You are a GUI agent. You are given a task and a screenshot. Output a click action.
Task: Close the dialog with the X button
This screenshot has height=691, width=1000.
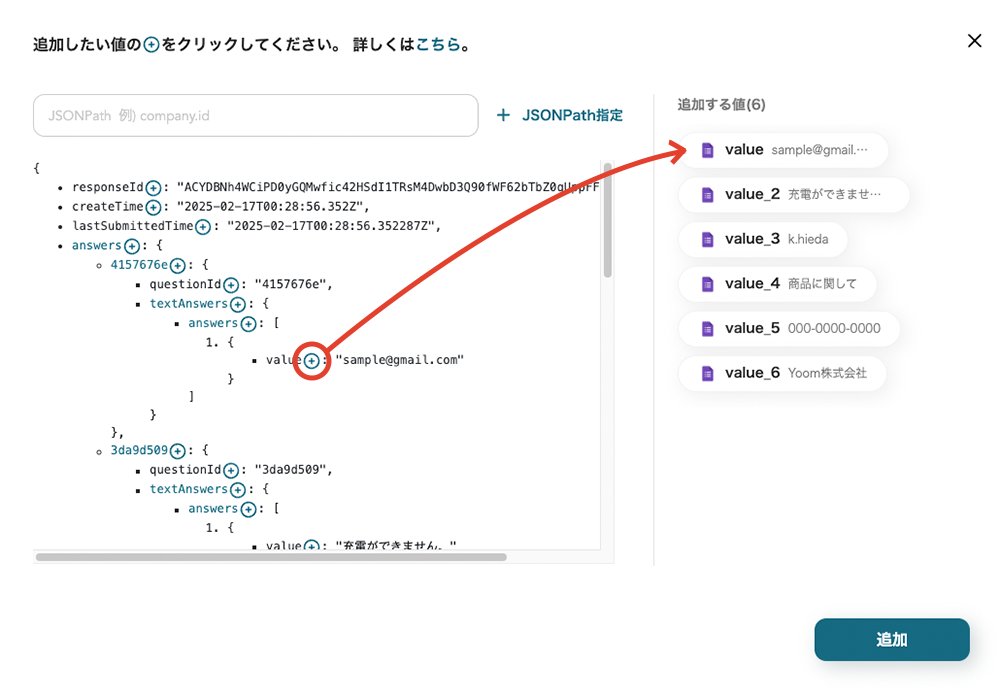pos(974,41)
